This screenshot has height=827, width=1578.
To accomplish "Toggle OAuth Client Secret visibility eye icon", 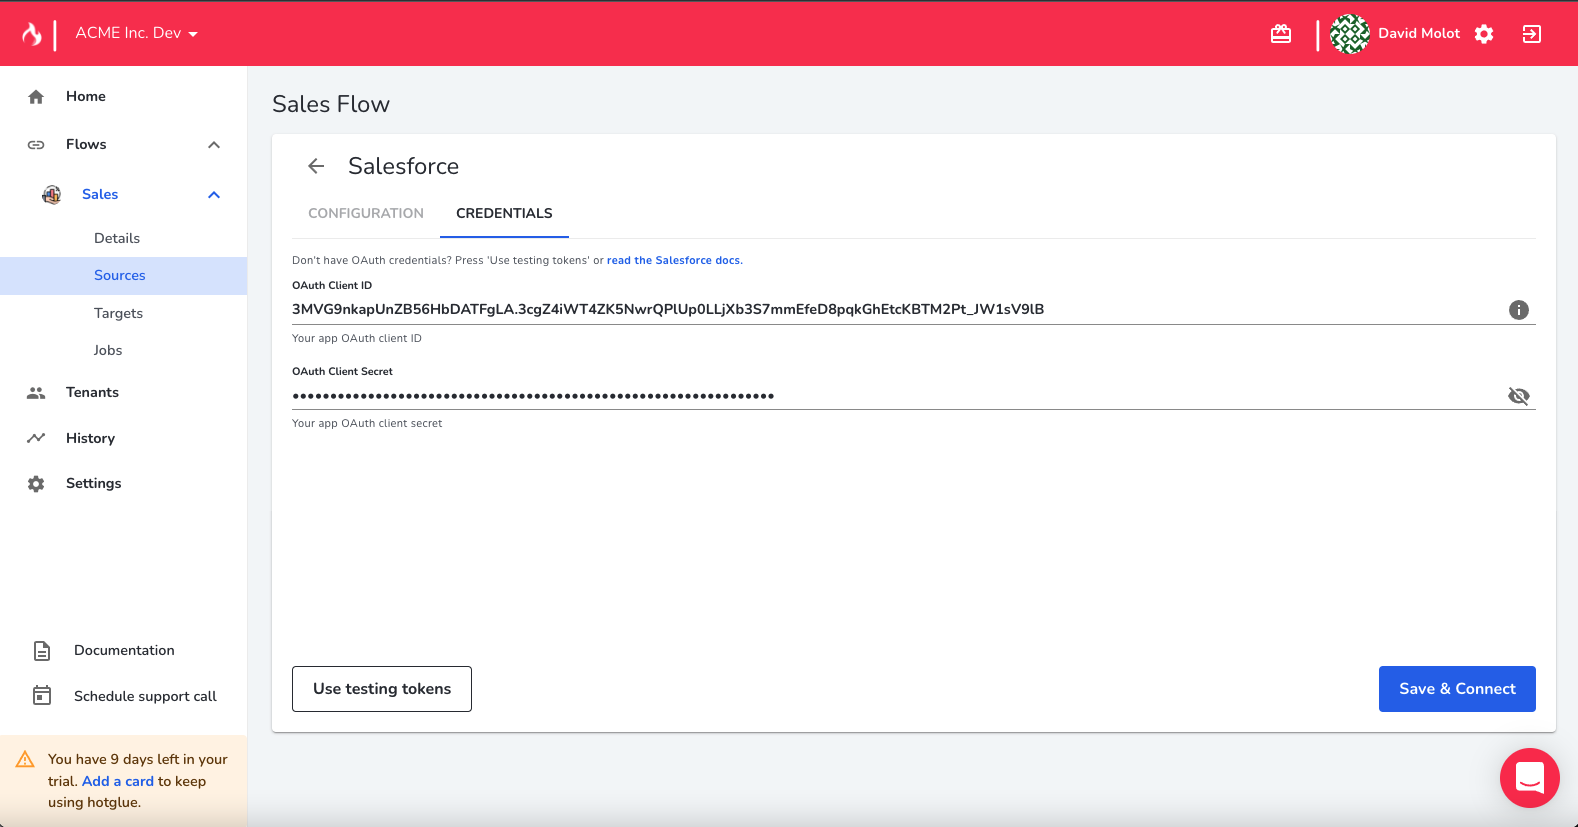I will point(1518,396).
